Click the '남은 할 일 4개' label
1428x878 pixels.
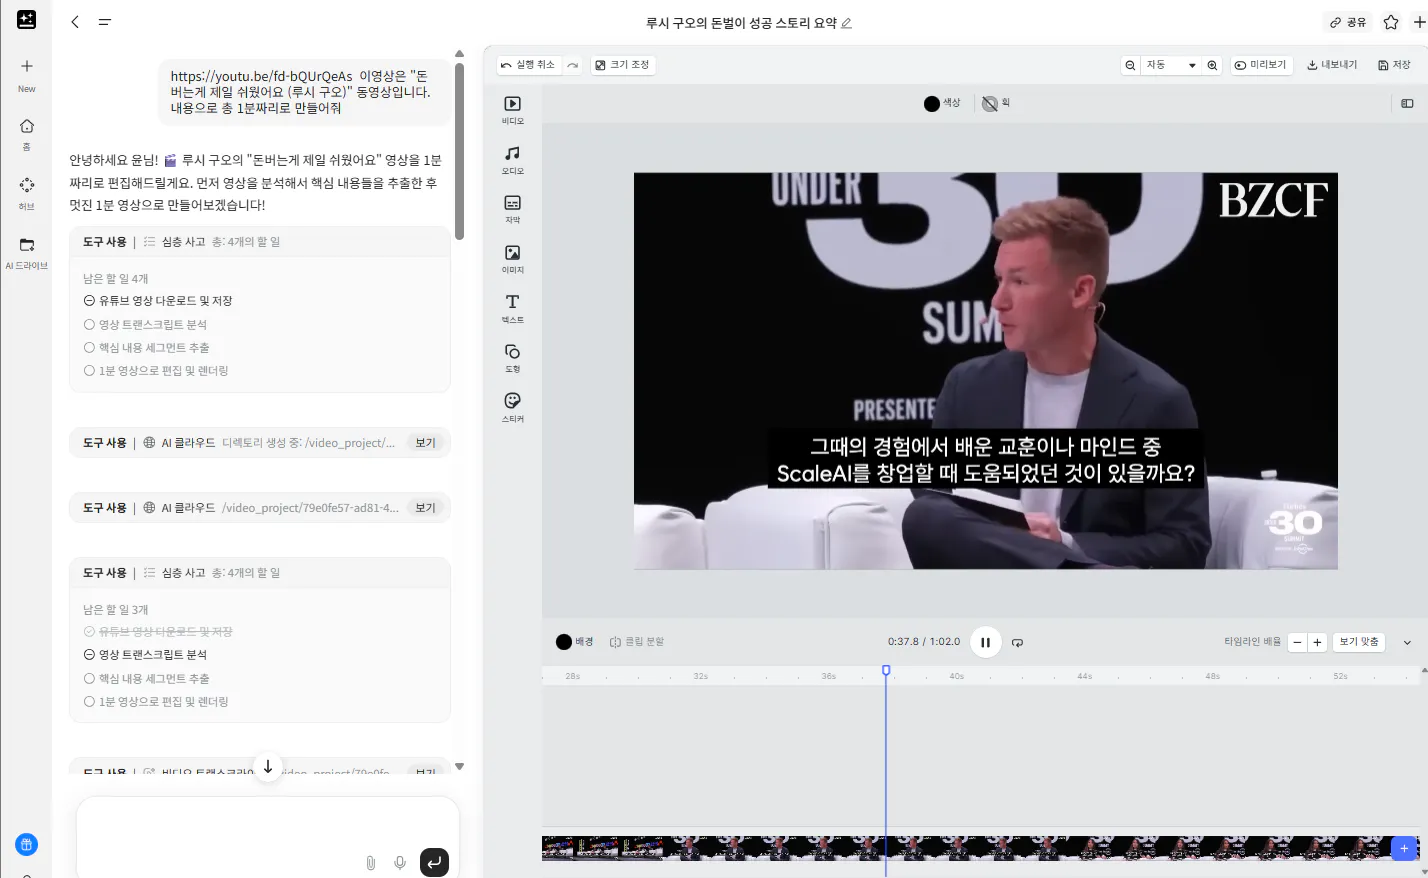[x=116, y=279]
